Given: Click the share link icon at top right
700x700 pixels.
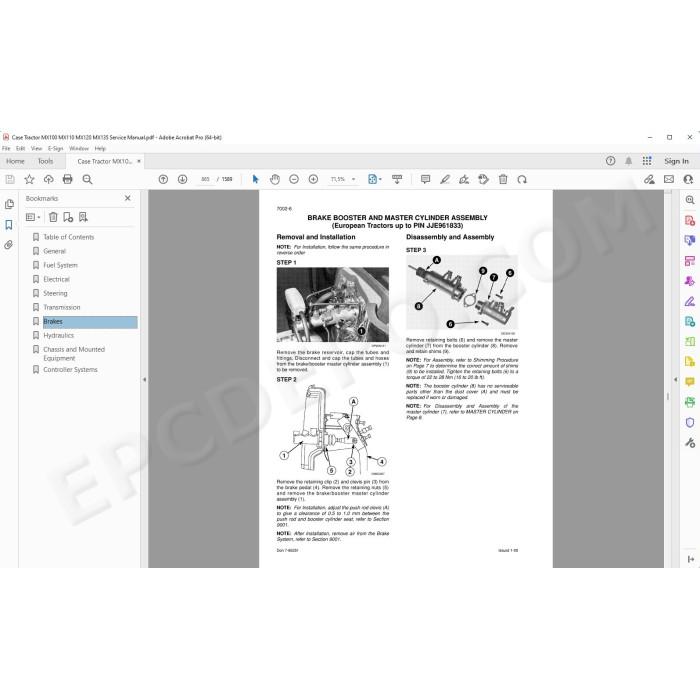Looking at the screenshot, I should pyautogui.click(x=649, y=179).
